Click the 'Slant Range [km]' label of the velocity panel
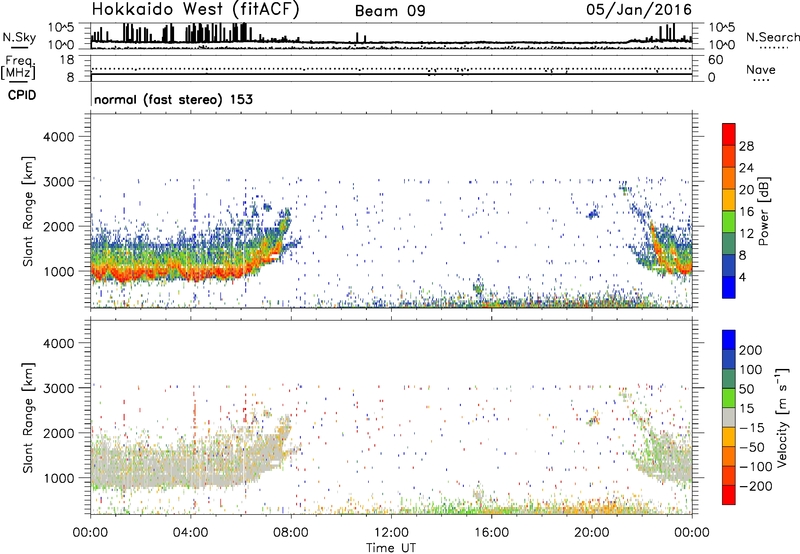 (x=28, y=417)
